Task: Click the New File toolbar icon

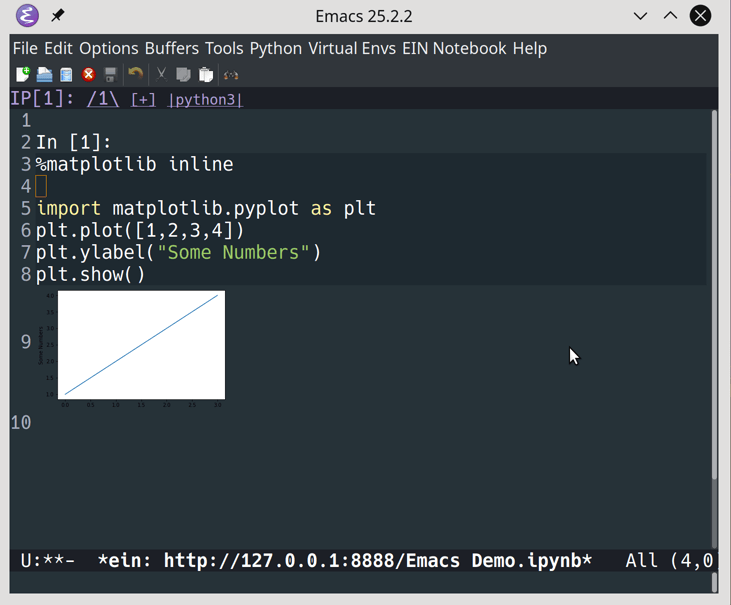Action: (x=22, y=75)
